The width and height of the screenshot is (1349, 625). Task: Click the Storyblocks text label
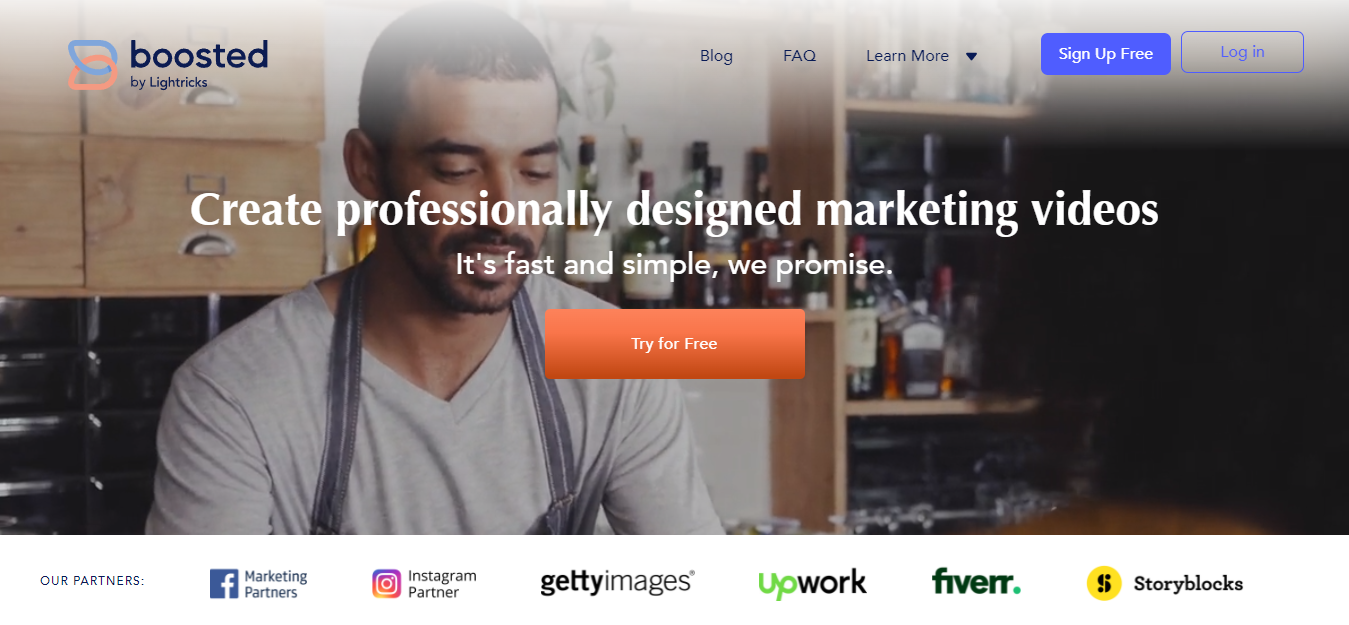tap(1188, 583)
